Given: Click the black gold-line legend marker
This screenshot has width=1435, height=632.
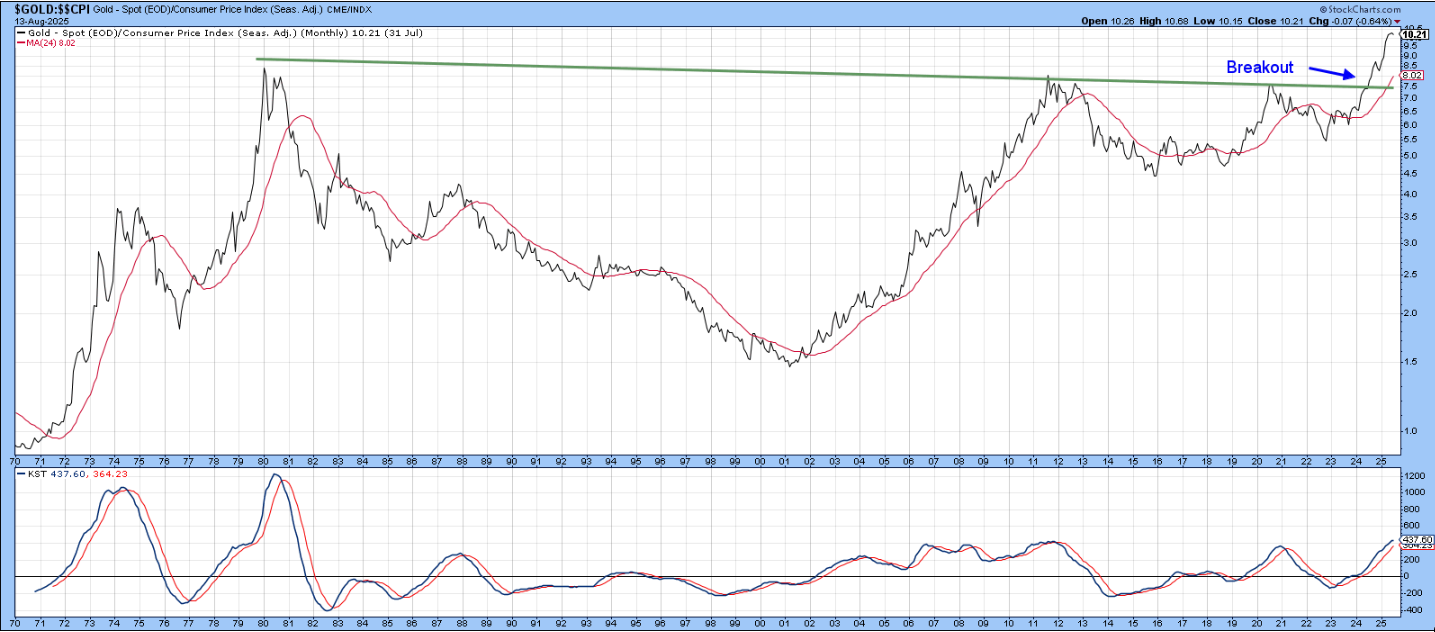Looking at the screenshot, I should pos(22,33).
